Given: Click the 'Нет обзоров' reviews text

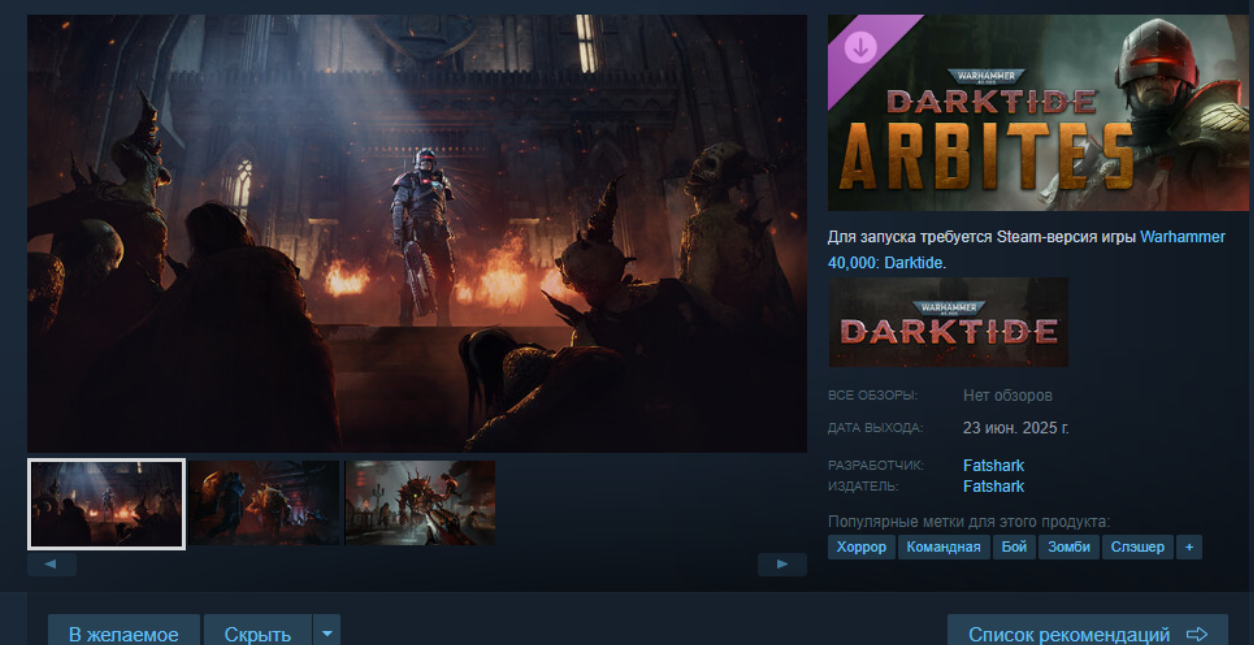Looking at the screenshot, I should [1007, 395].
